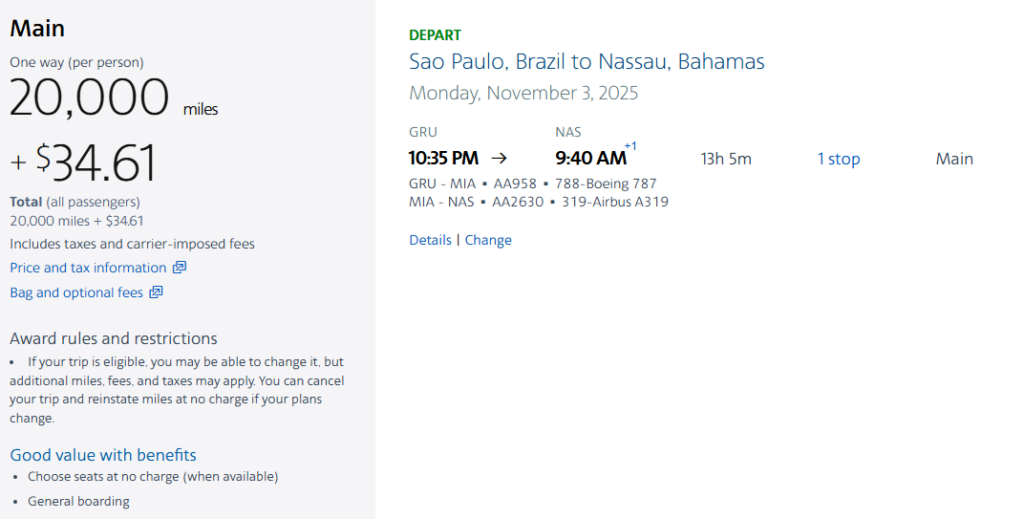Select the AA958 flight number text
This screenshot has width=1024, height=519.
(x=515, y=184)
